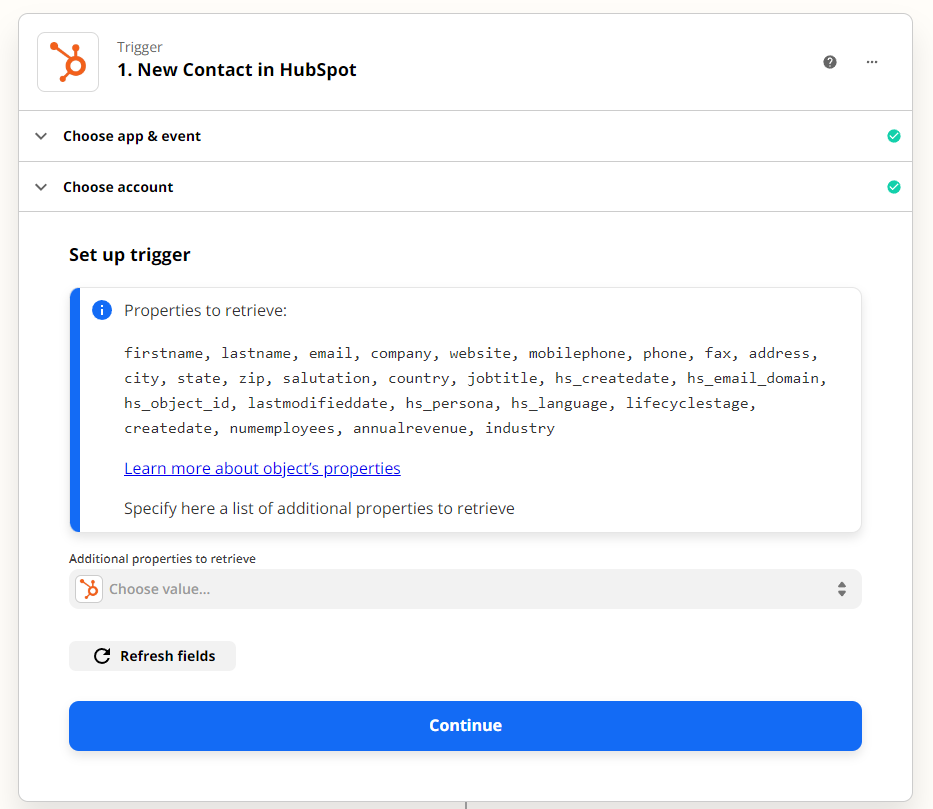
Task: Click the Properties to retrieve: label
Action: 205,311
